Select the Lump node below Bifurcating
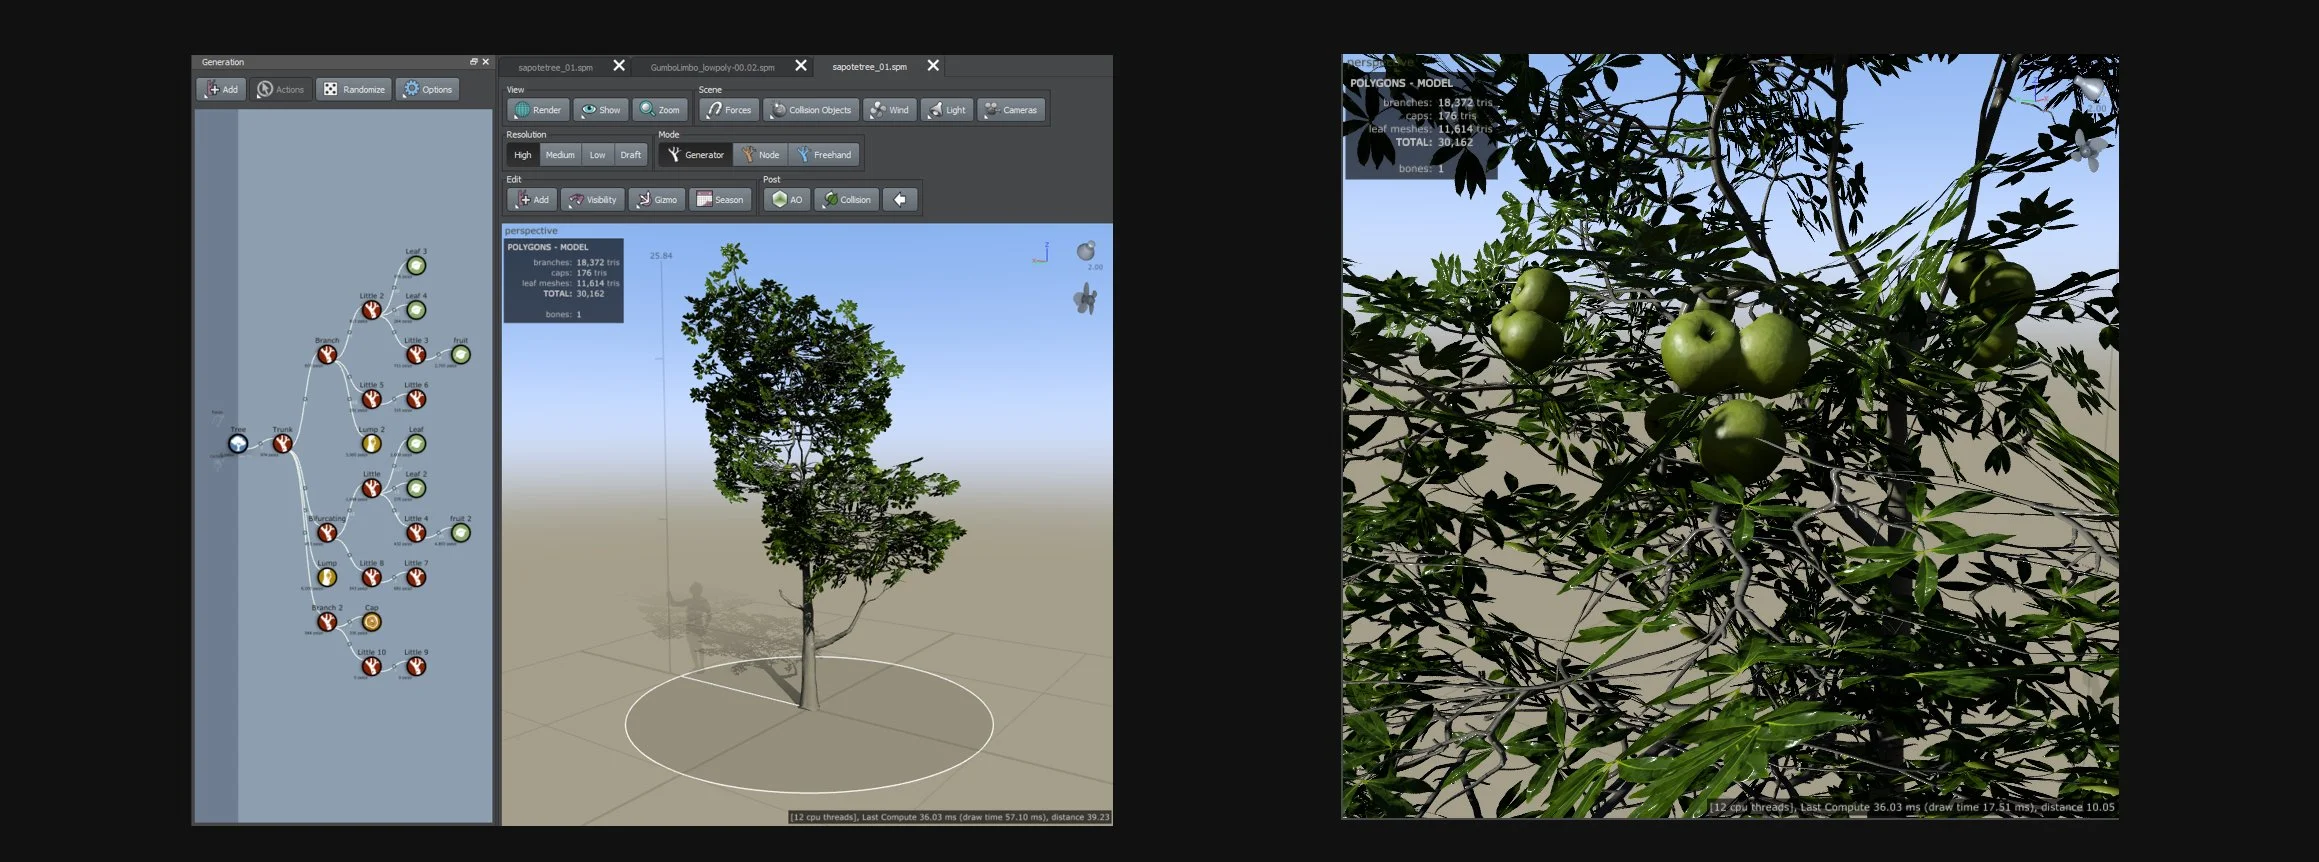The image size is (2319, 862). (x=327, y=577)
